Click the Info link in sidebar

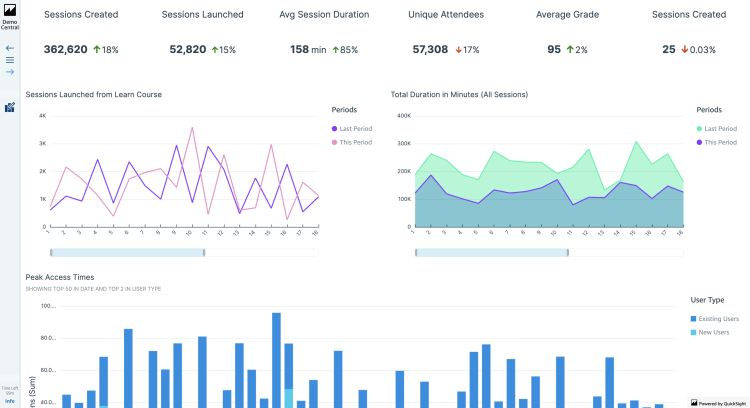[x=9, y=400]
